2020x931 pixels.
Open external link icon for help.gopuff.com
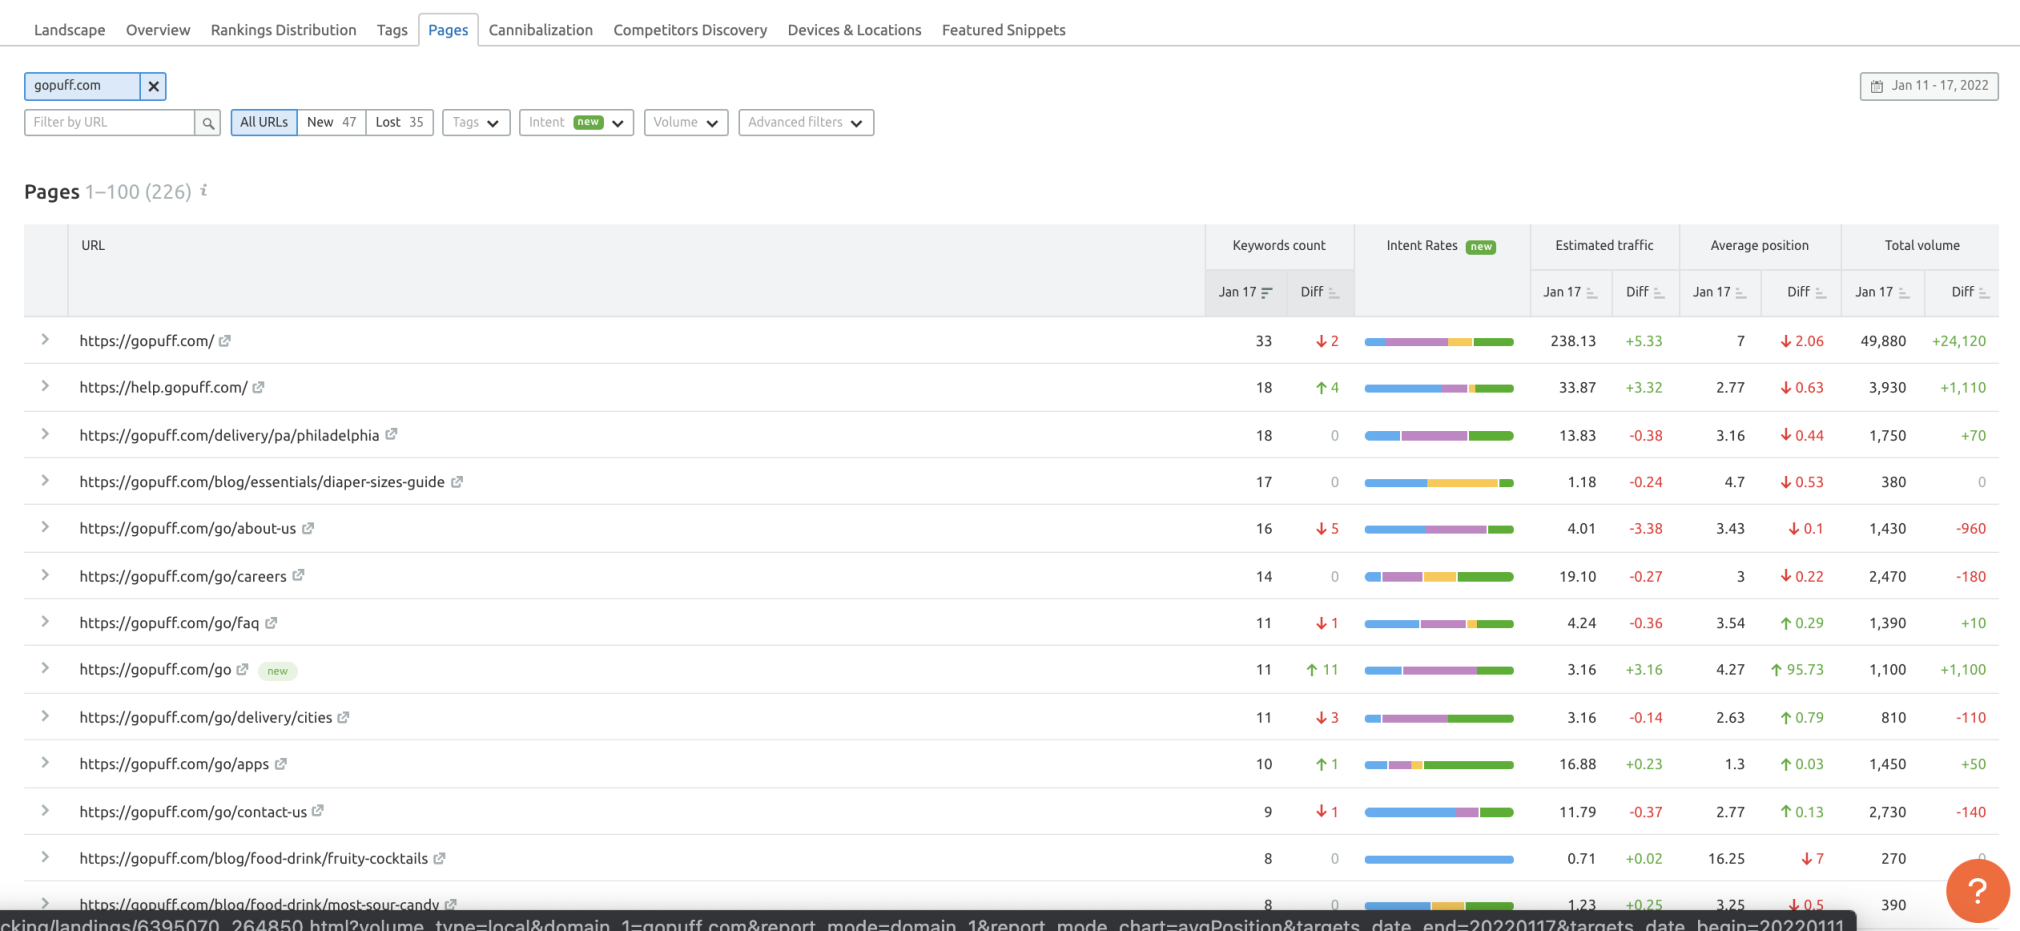point(259,388)
